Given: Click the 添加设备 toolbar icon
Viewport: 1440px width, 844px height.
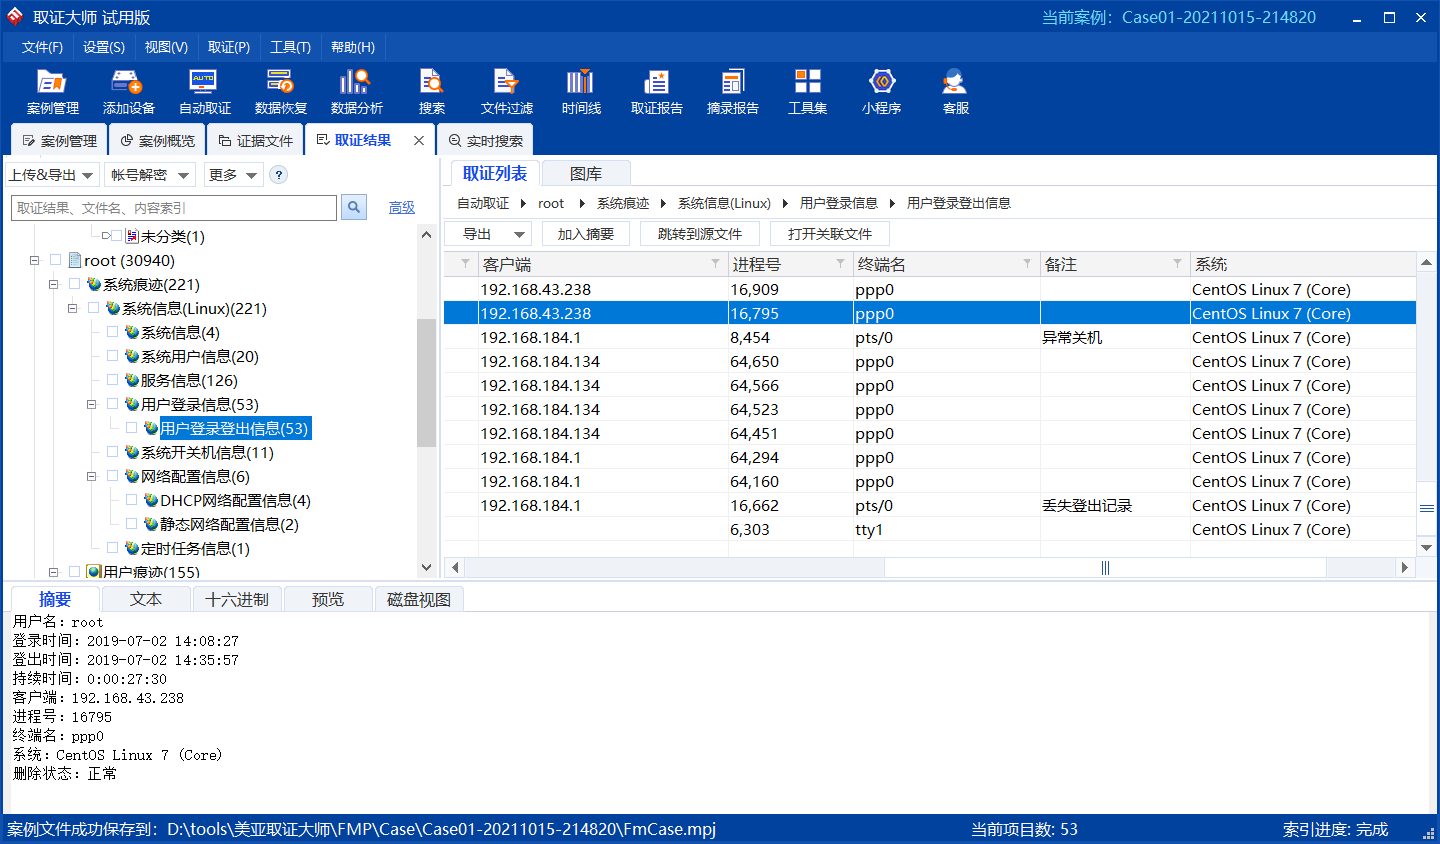Looking at the screenshot, I should (128, 91).
